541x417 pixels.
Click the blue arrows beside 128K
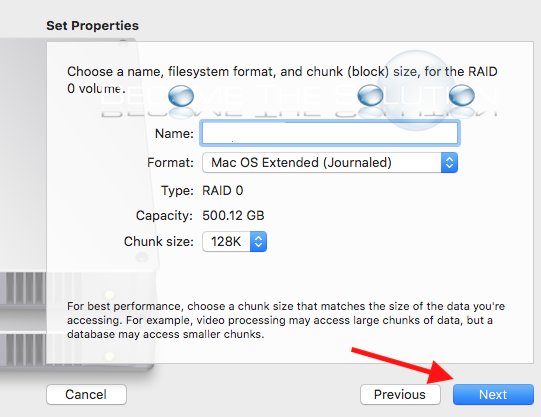(258, 241)
